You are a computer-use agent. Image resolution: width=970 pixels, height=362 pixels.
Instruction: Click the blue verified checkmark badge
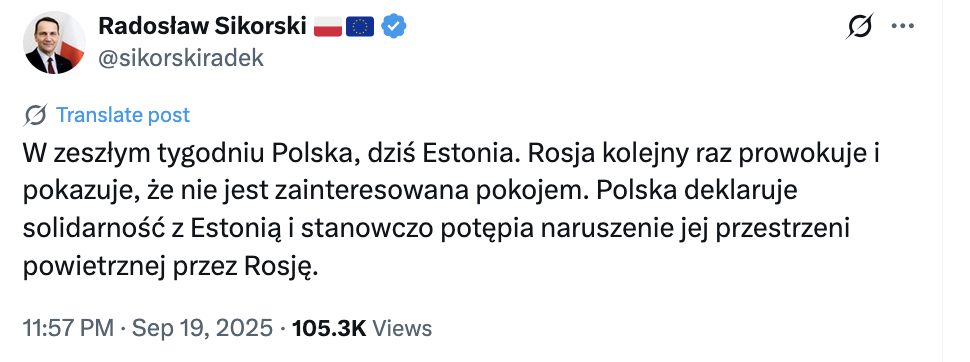coord(393,26)
